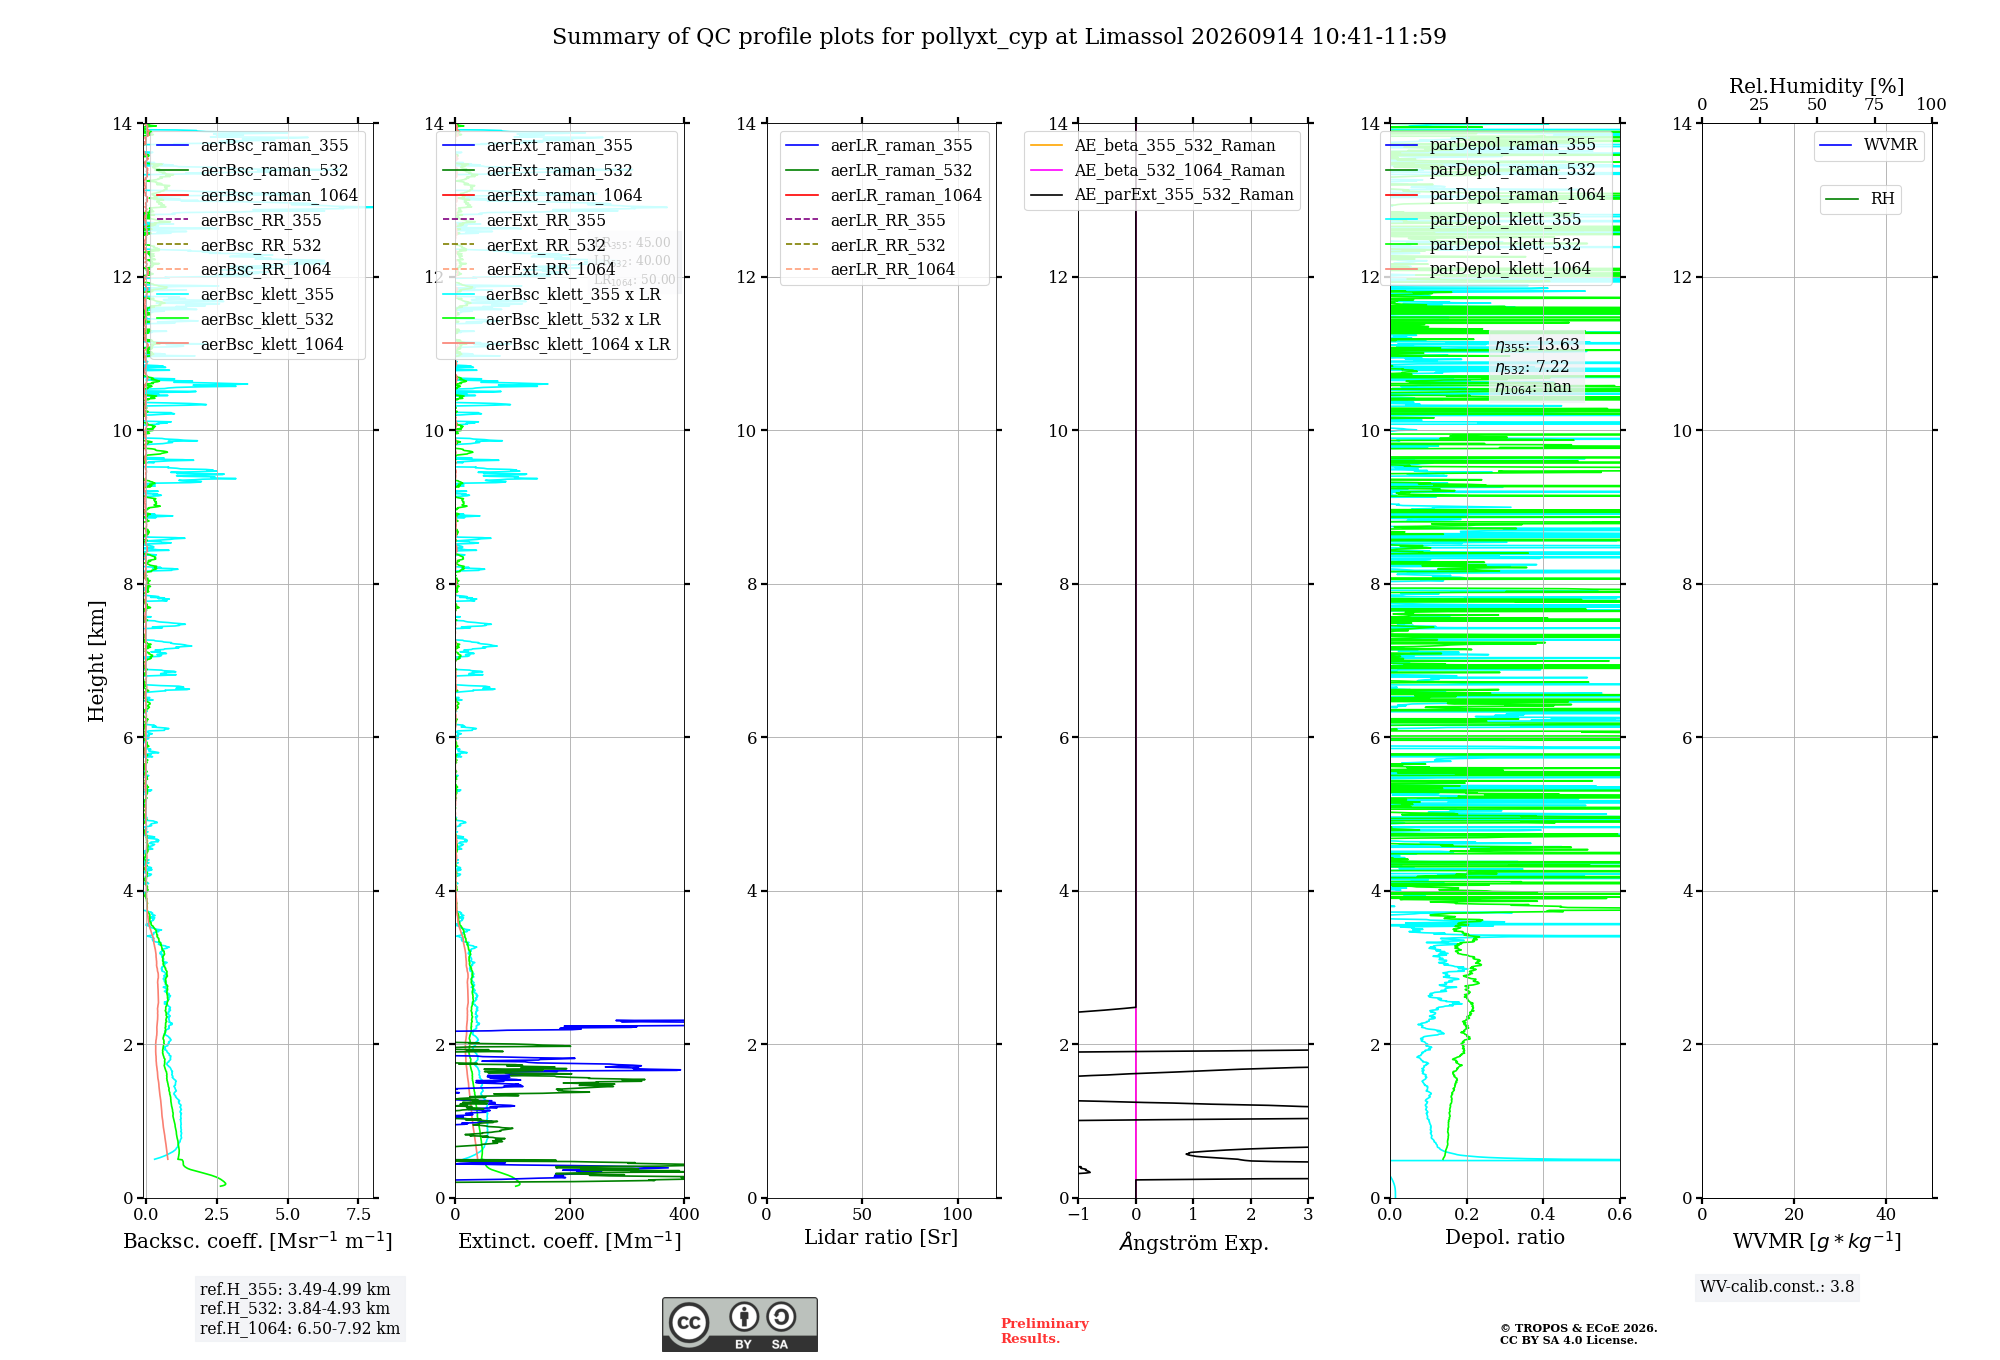Click the Lidar ratio [Sr] axis label
This screenshot has width=2000, height=1360.
881,1238
